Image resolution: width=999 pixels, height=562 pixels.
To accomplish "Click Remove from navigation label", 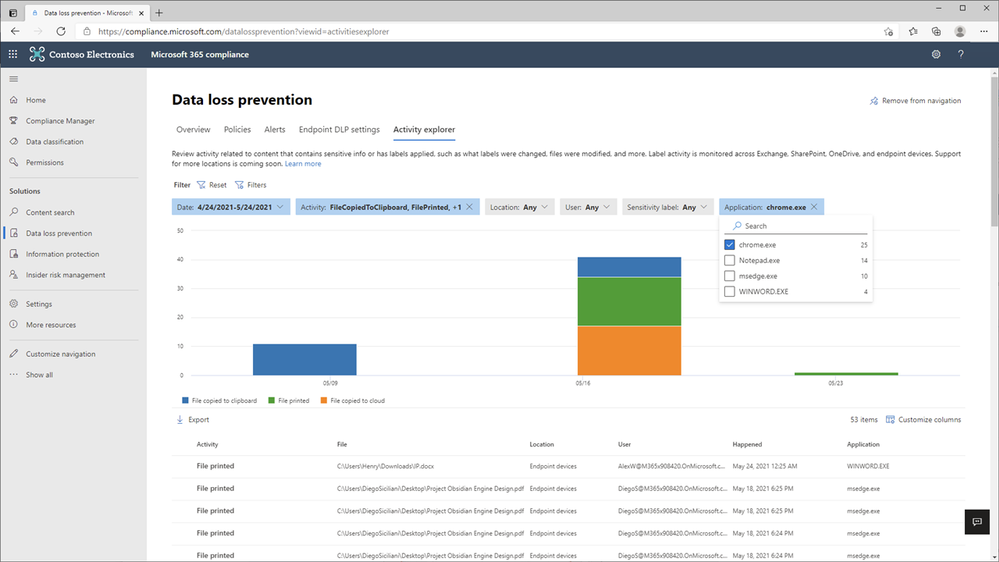I will (921, 101).
